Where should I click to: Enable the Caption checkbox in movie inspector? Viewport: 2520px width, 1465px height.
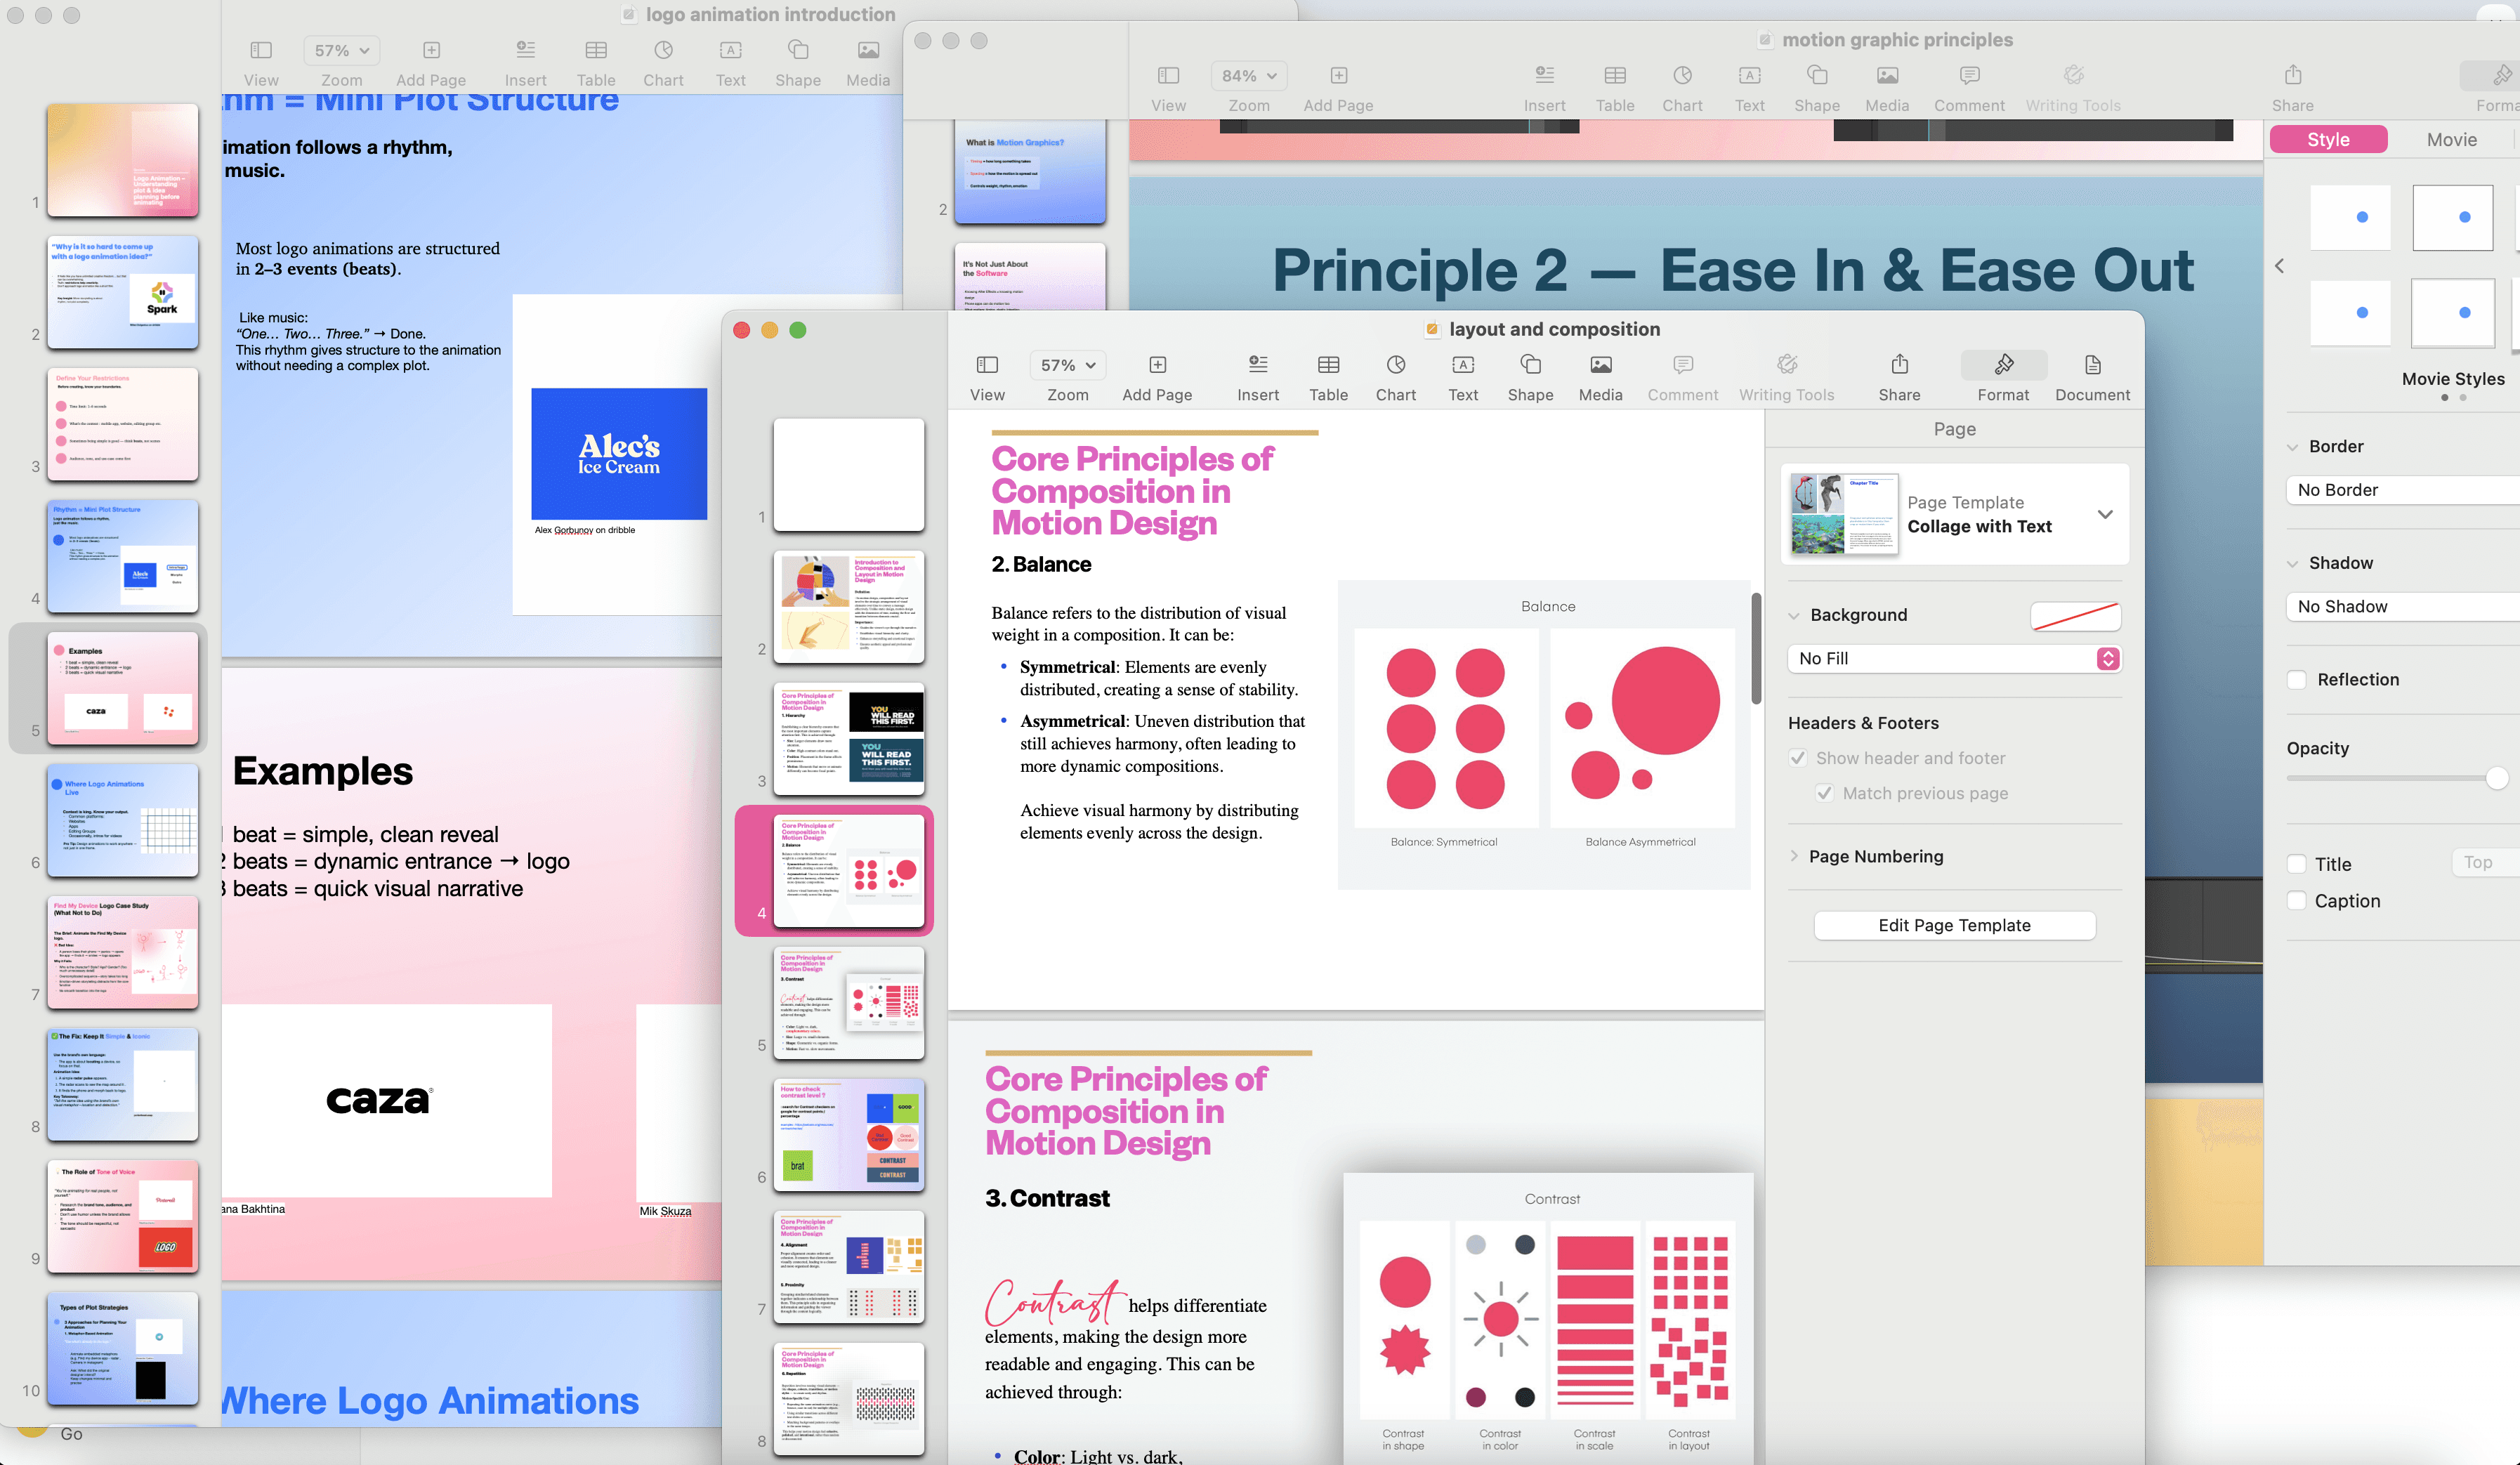pos(2297,901)
